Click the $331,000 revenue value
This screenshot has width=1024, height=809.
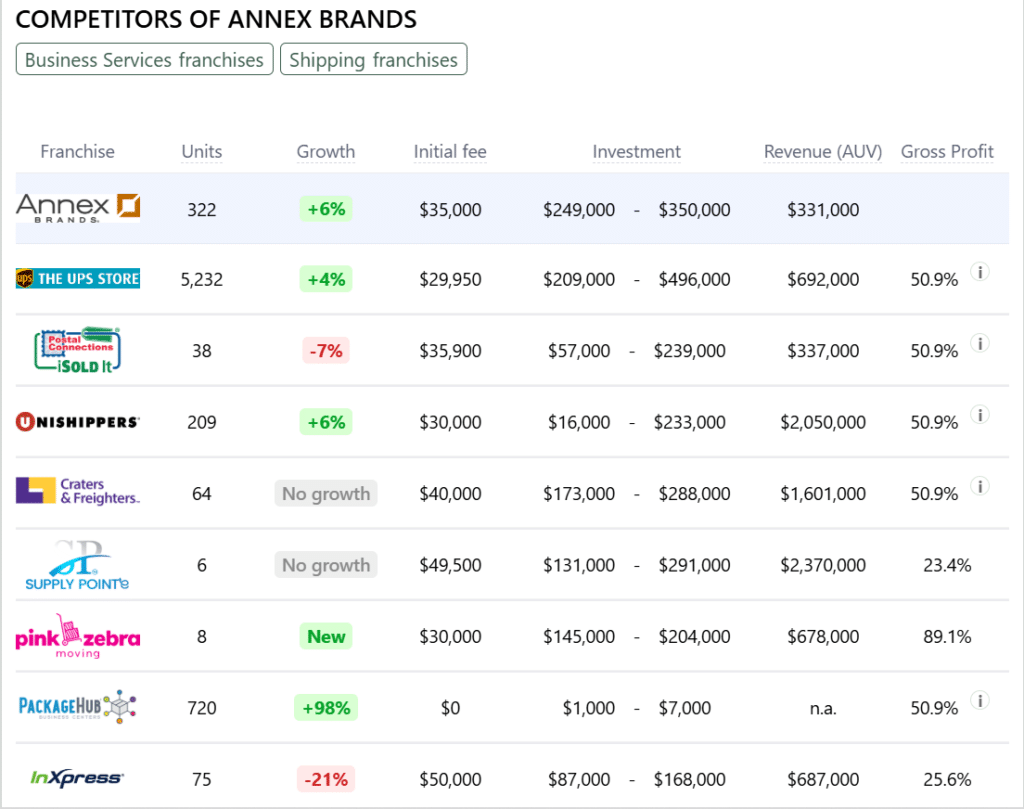(x=823, y=210)
